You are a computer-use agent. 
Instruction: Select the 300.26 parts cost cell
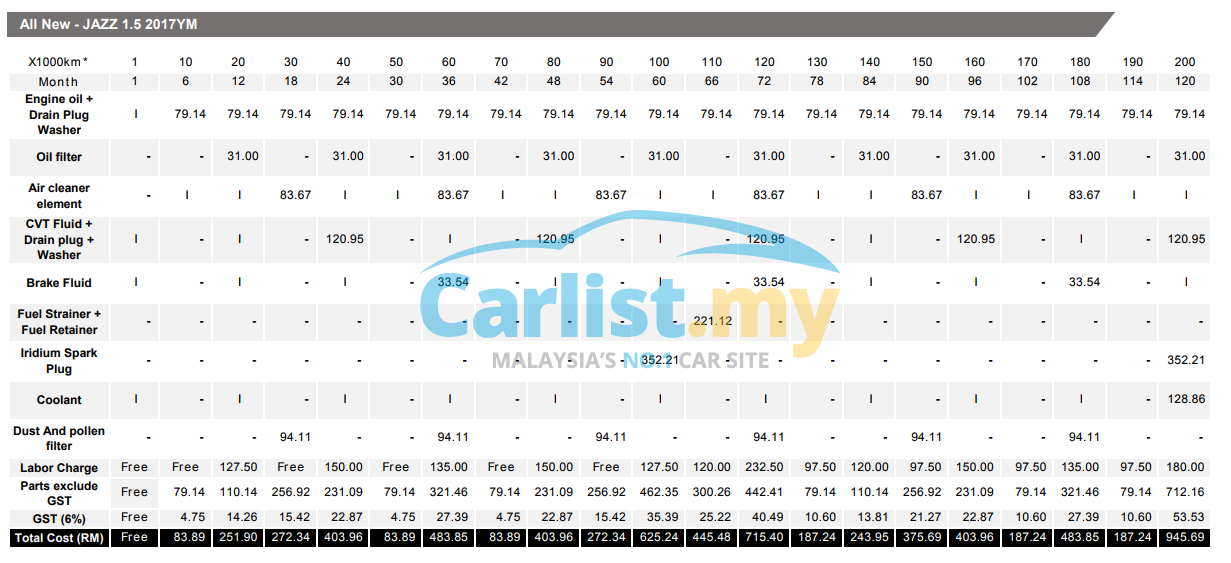712,491
